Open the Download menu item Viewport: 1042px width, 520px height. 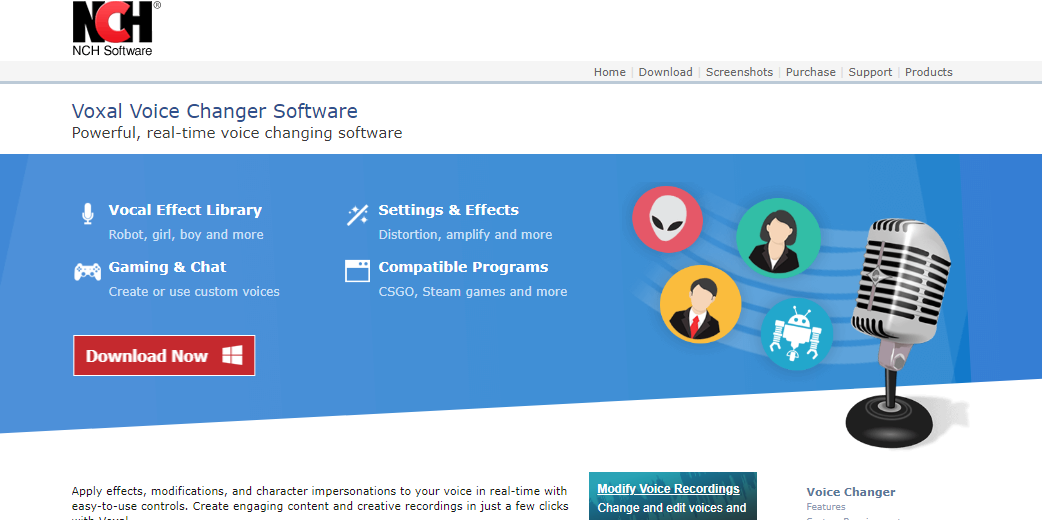[x=665, y=72]
